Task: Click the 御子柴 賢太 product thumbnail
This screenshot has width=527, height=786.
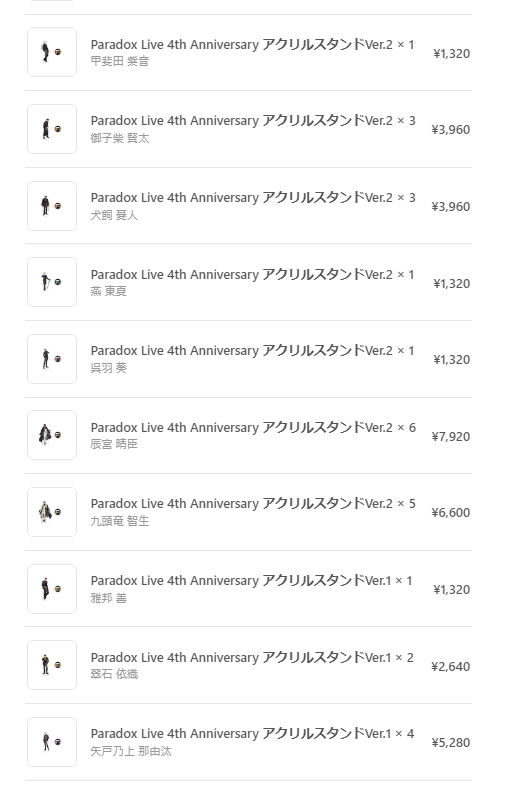Action: click(52, 129)
